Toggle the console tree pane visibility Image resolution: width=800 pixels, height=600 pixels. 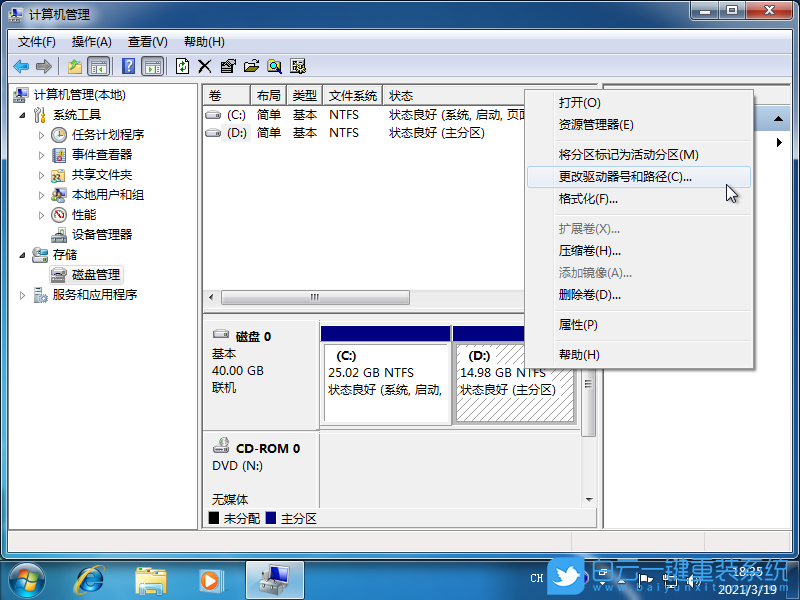pyautogui.click(x=98, y=66)
